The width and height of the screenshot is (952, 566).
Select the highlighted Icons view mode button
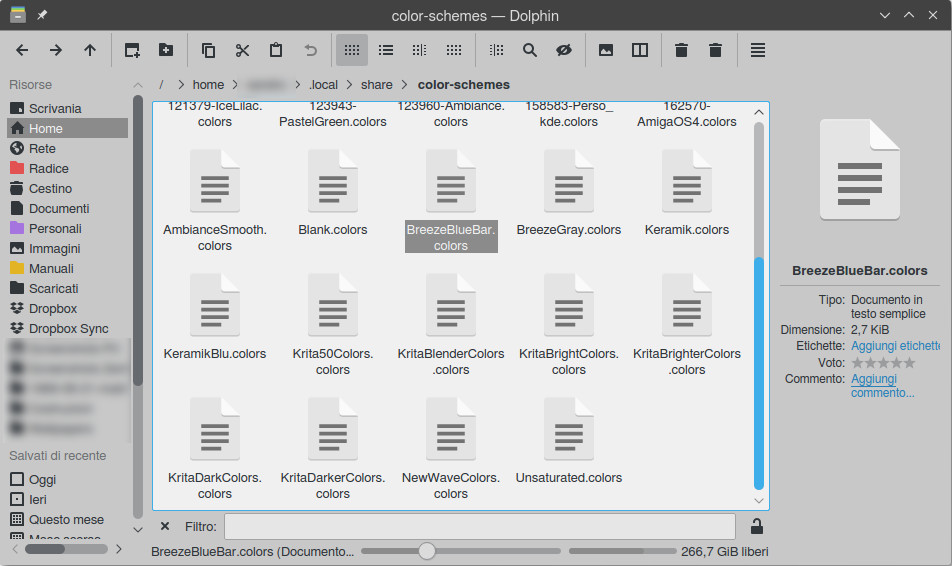pos(352,50)
